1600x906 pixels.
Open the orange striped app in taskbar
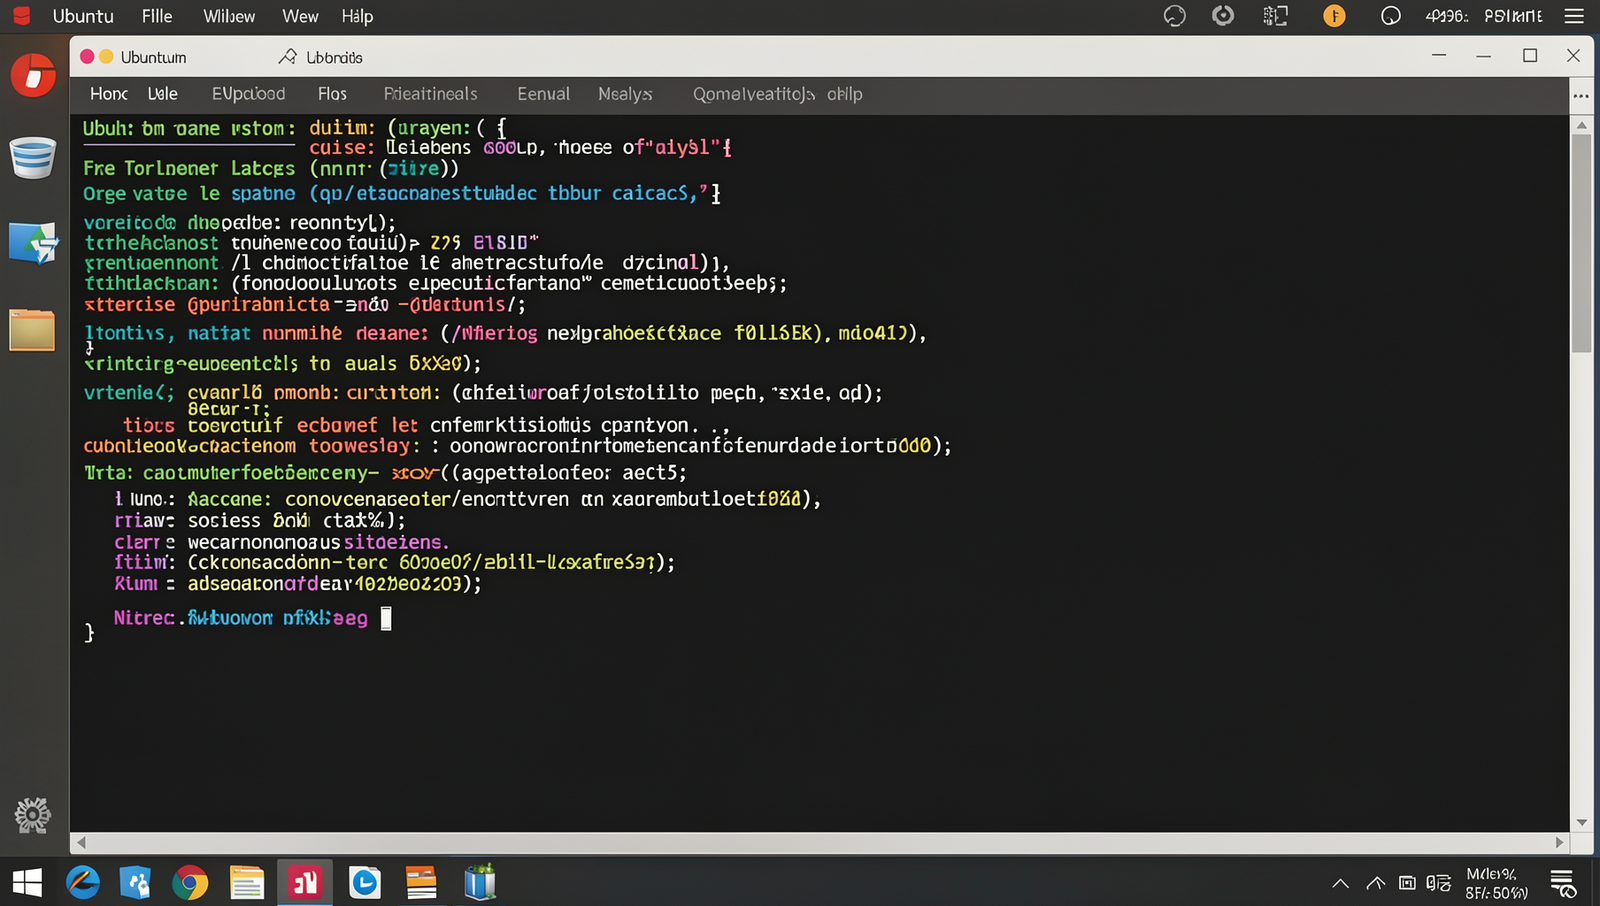coord(421,883)
